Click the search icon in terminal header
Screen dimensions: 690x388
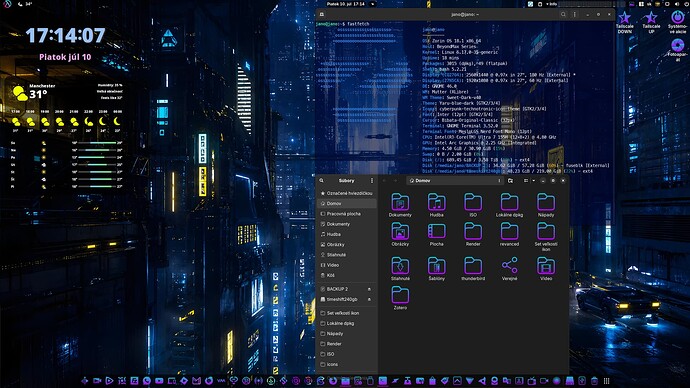(x=563, y=14)
